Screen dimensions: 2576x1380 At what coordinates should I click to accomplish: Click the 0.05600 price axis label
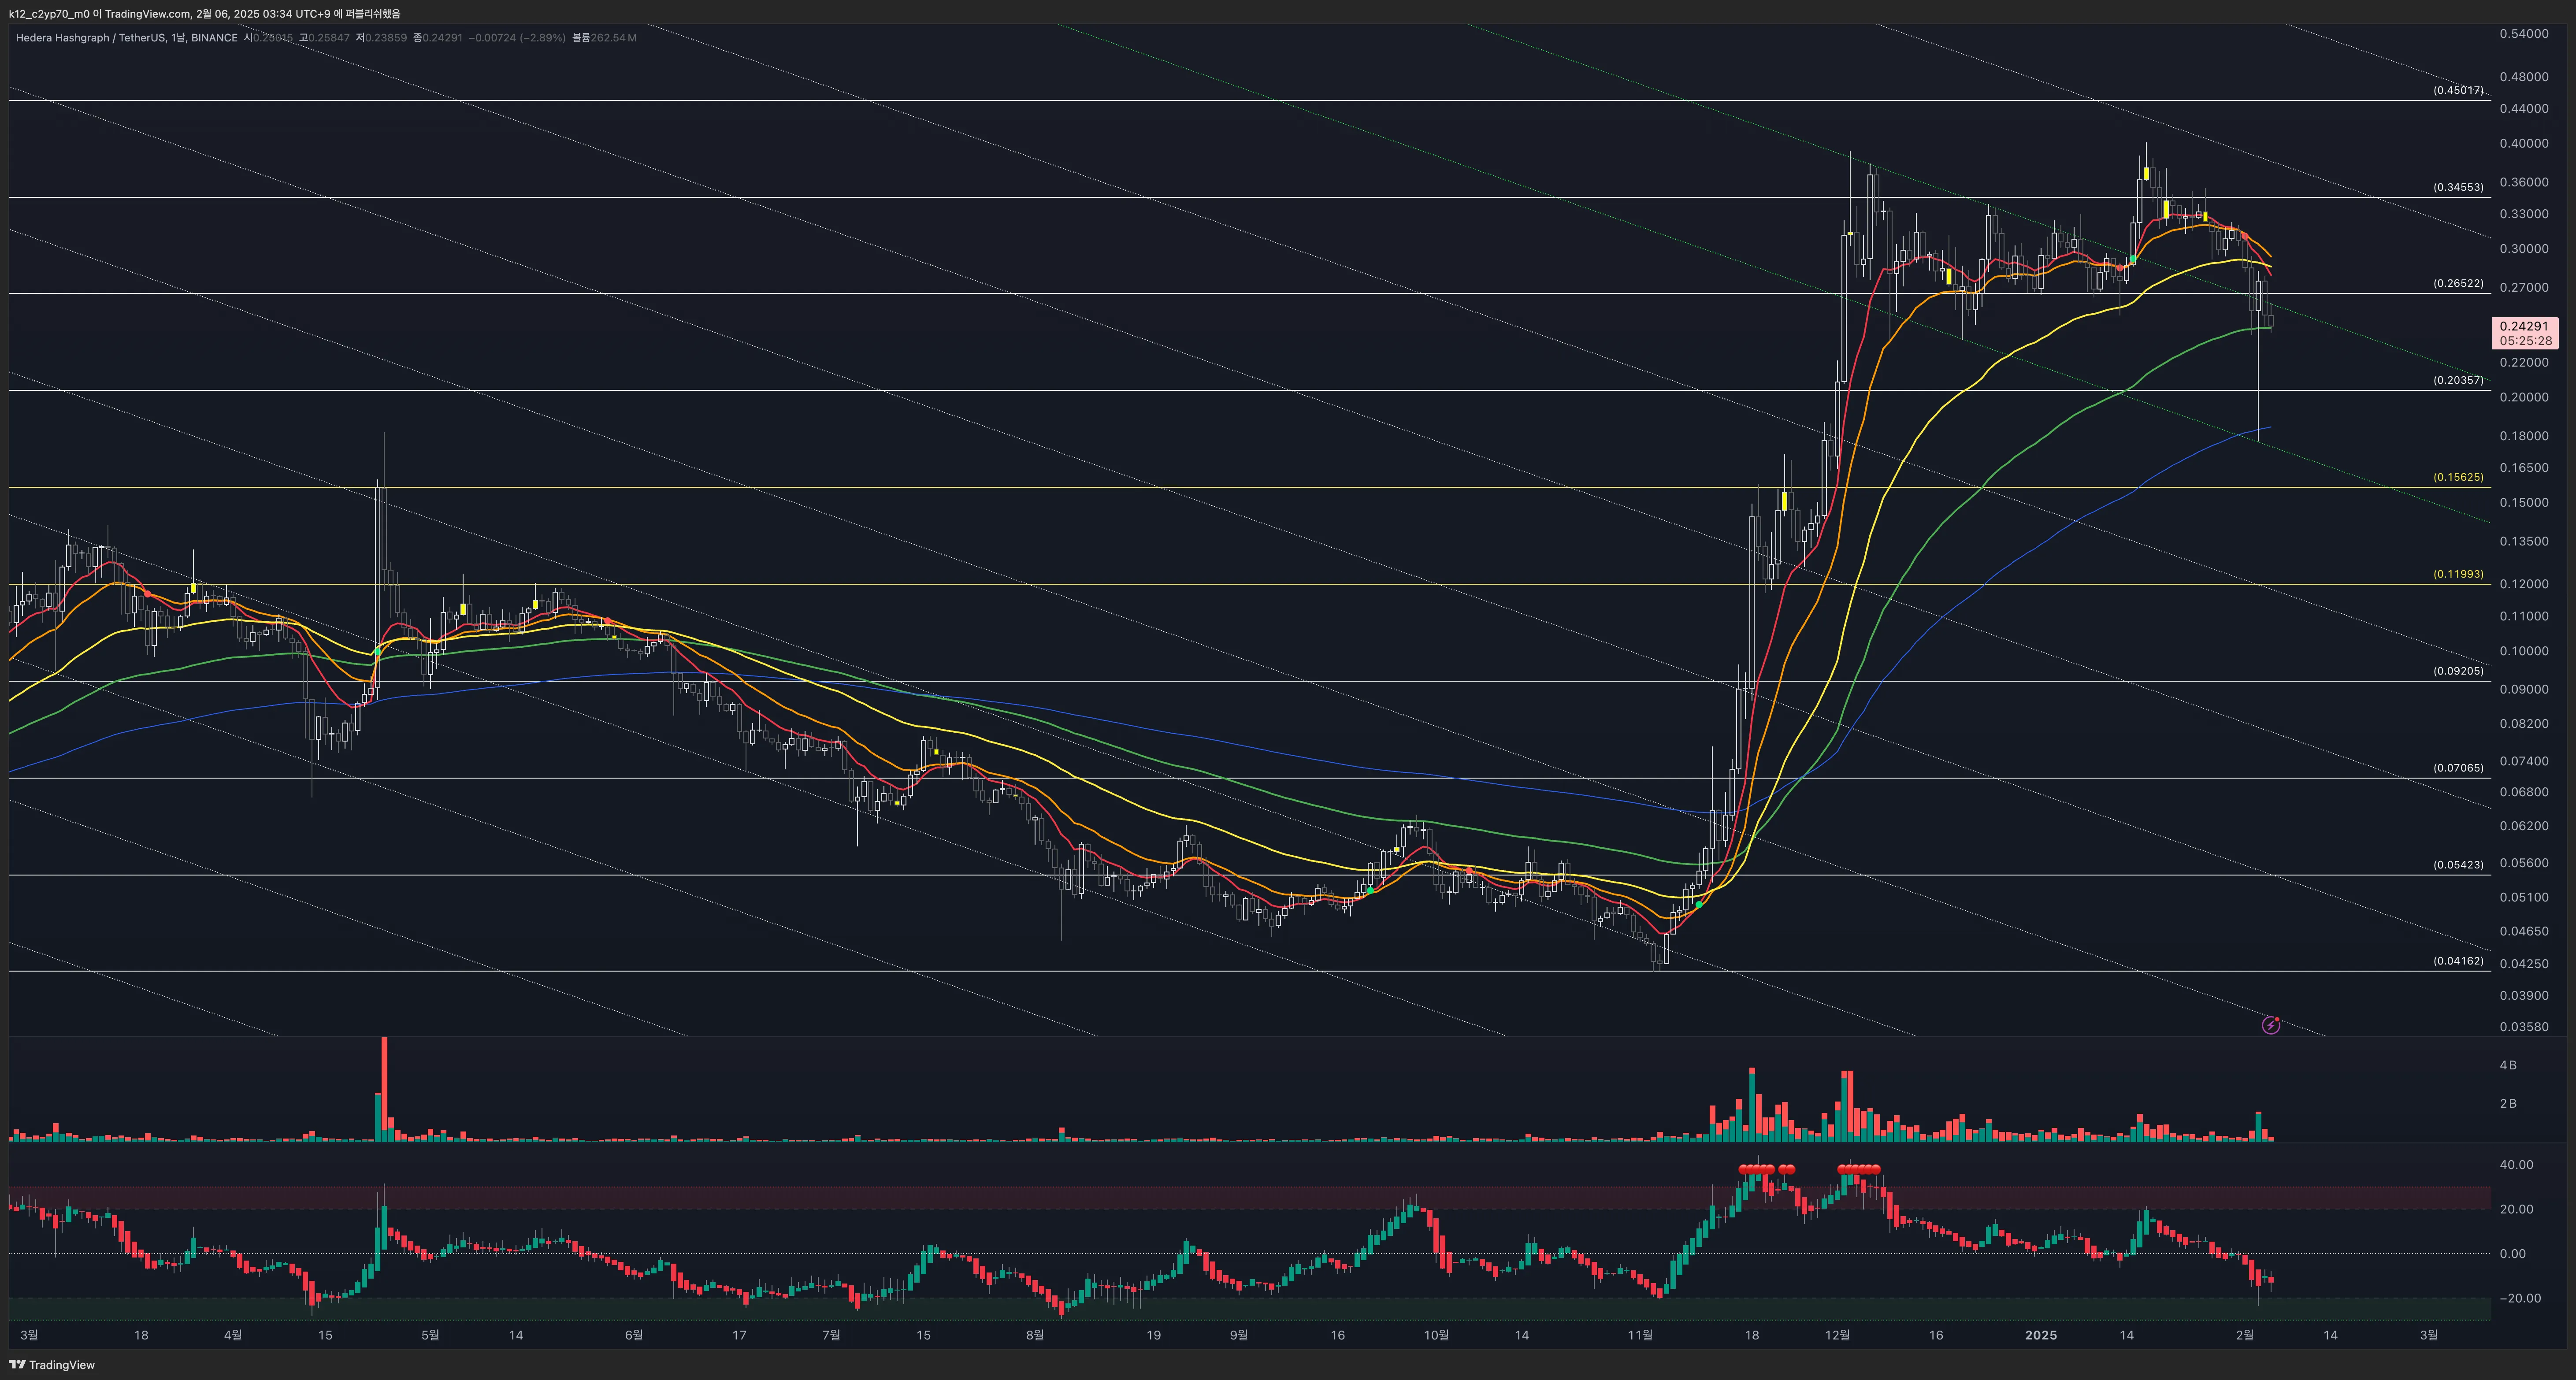[2524, 864]
